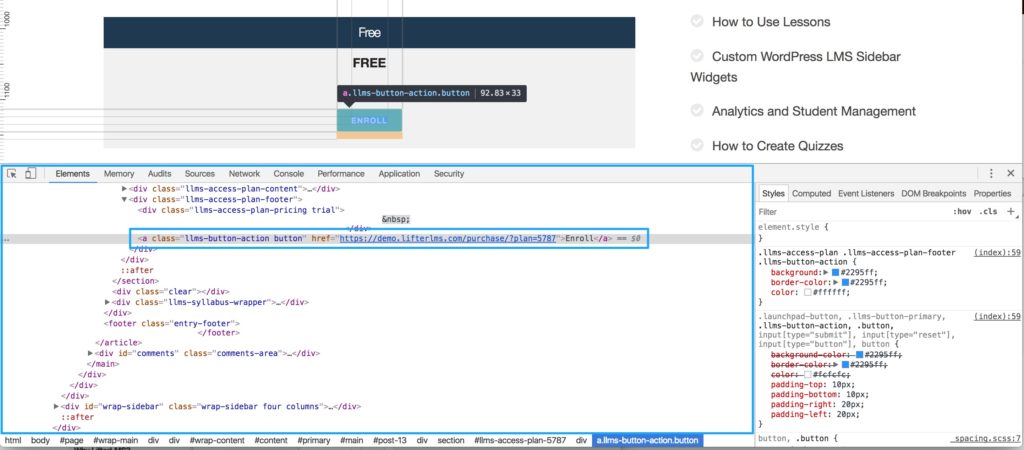The image size is (1024, 450).
Task: Follow the demo.lifterlms.com purchase href link
Action: (447, 238)
